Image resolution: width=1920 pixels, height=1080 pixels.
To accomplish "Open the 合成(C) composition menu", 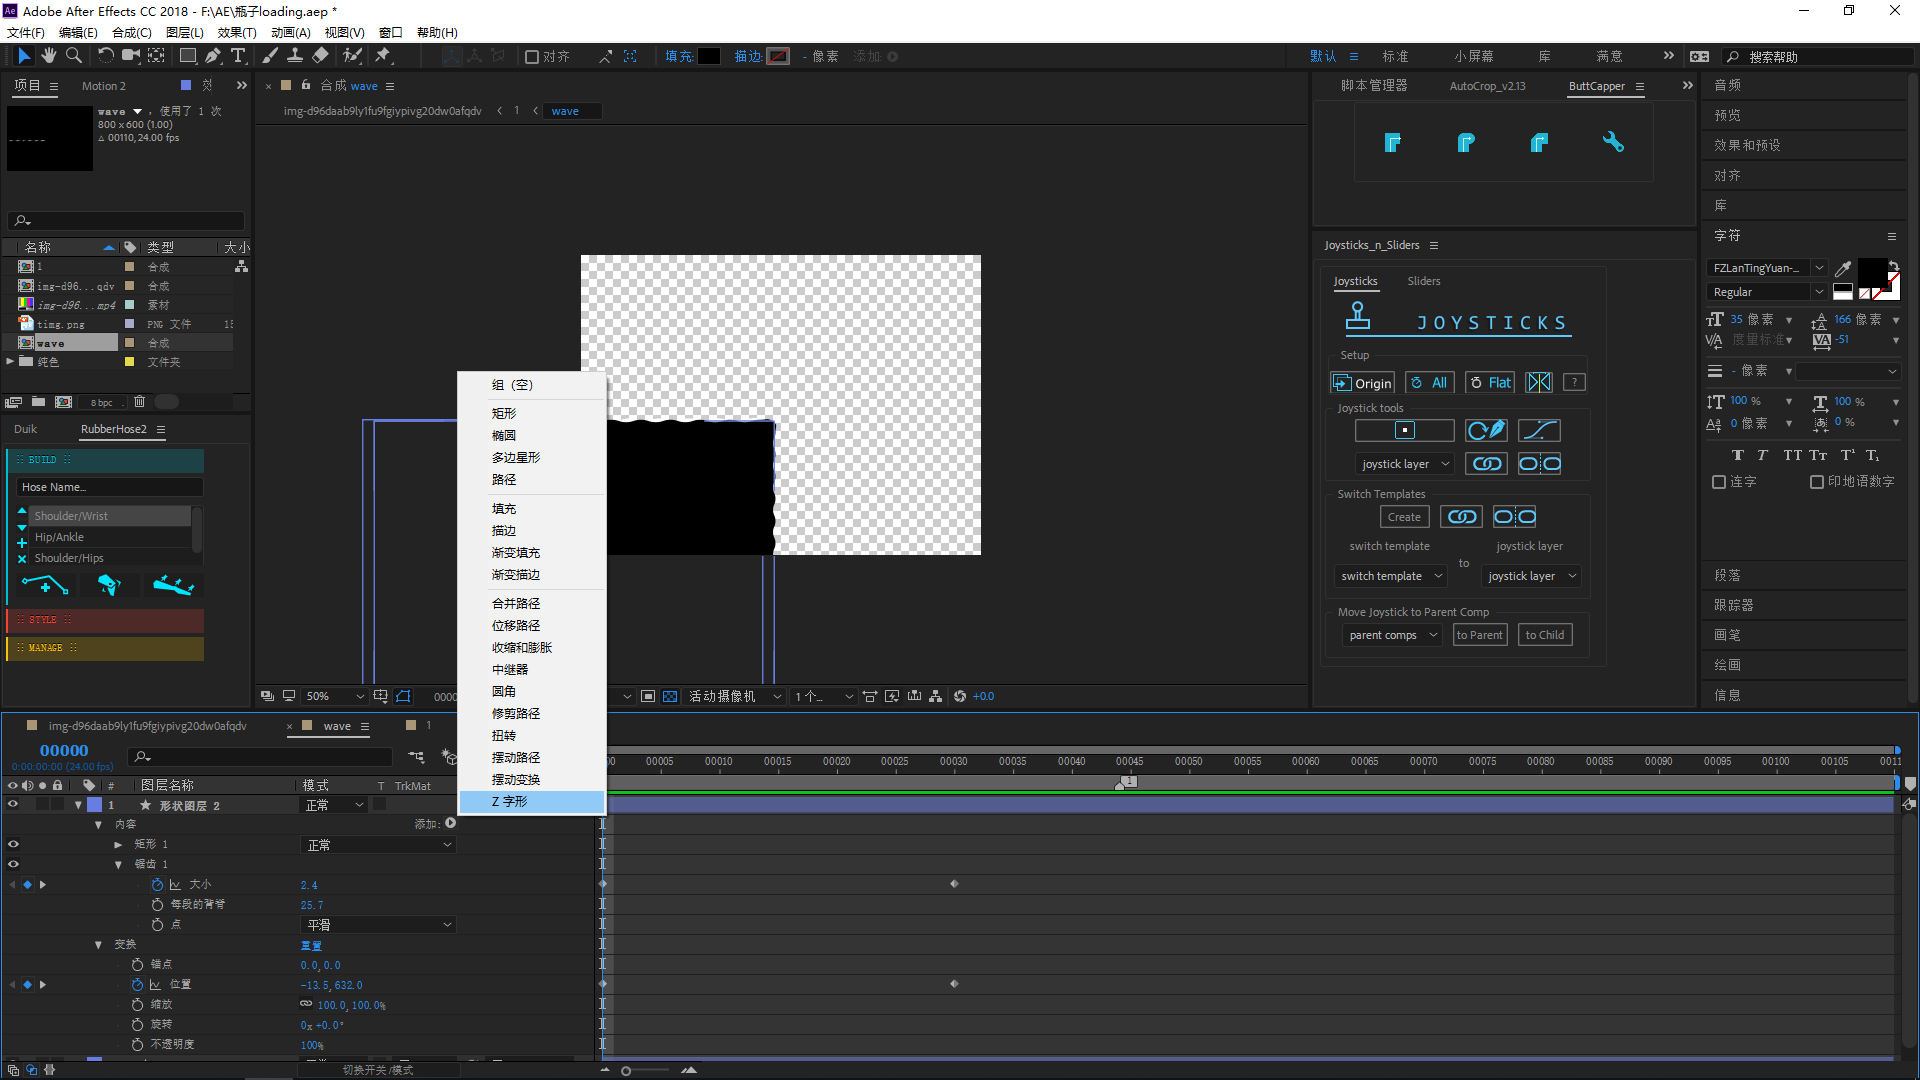I will pos(131,32).
